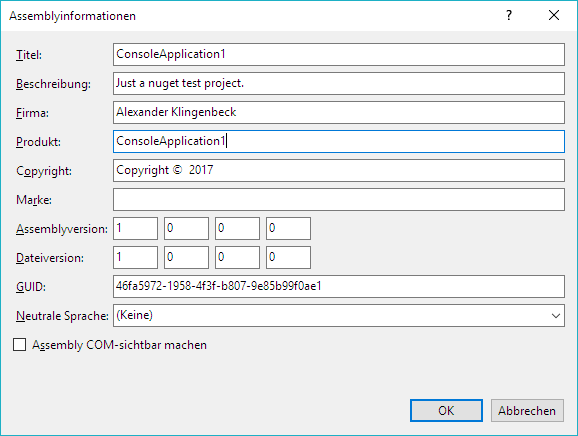Enable Assembly COM-sichtbar machen checkbox
Image resolution: width=578 pixels, height=436 pixels.
coord(20,345)
